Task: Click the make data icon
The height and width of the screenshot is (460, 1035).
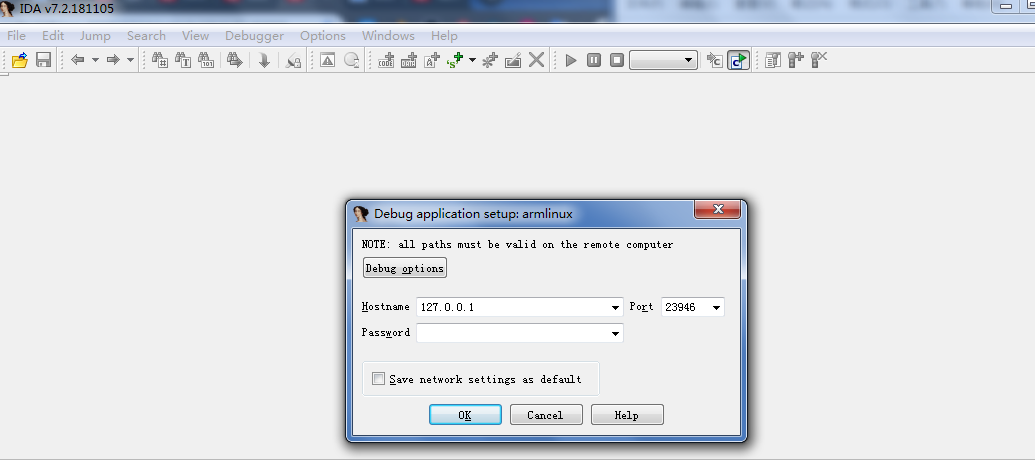Action: 409,60
